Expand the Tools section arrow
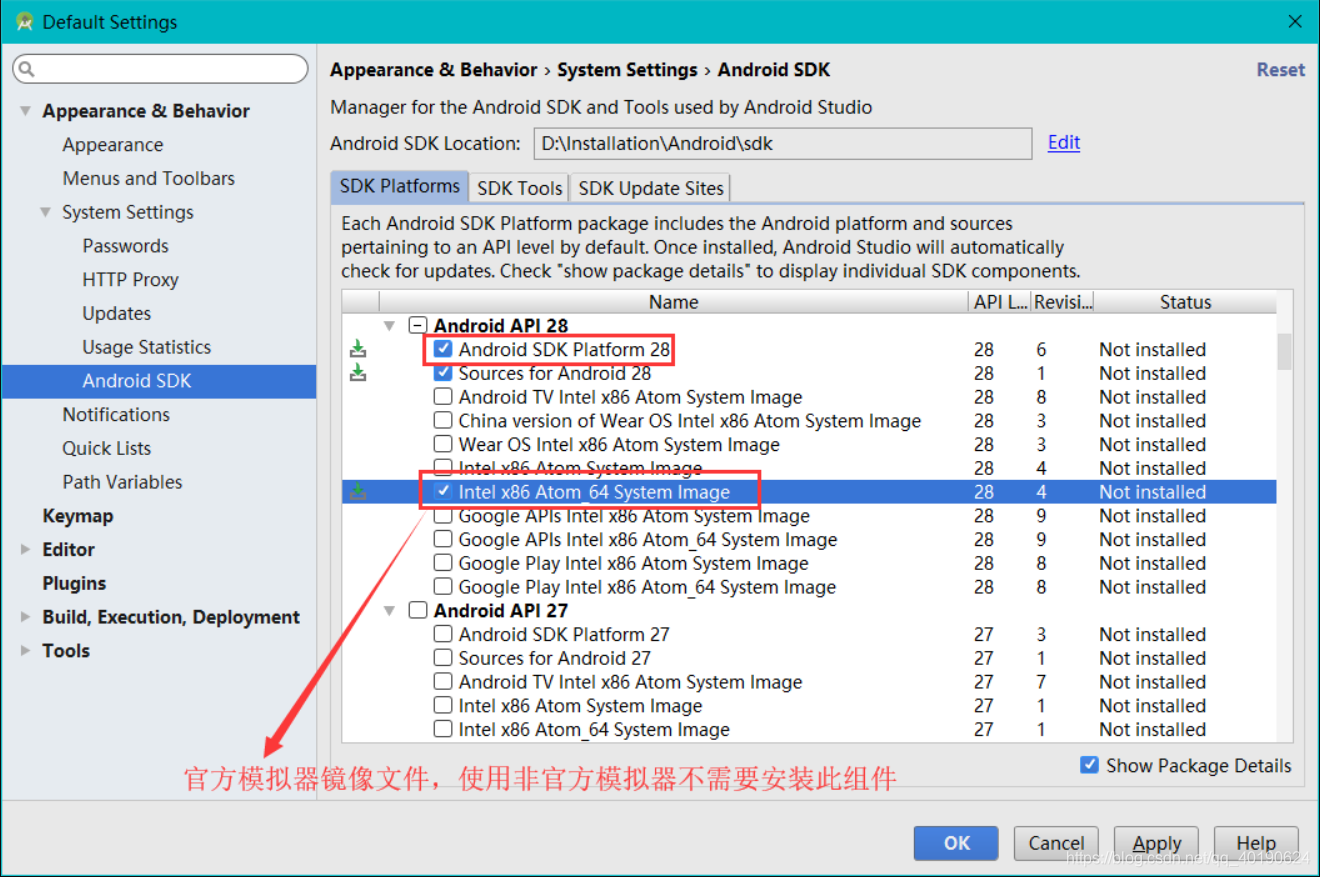The width and height of the screenshot is (1320, 877). (x=25, y=650)
